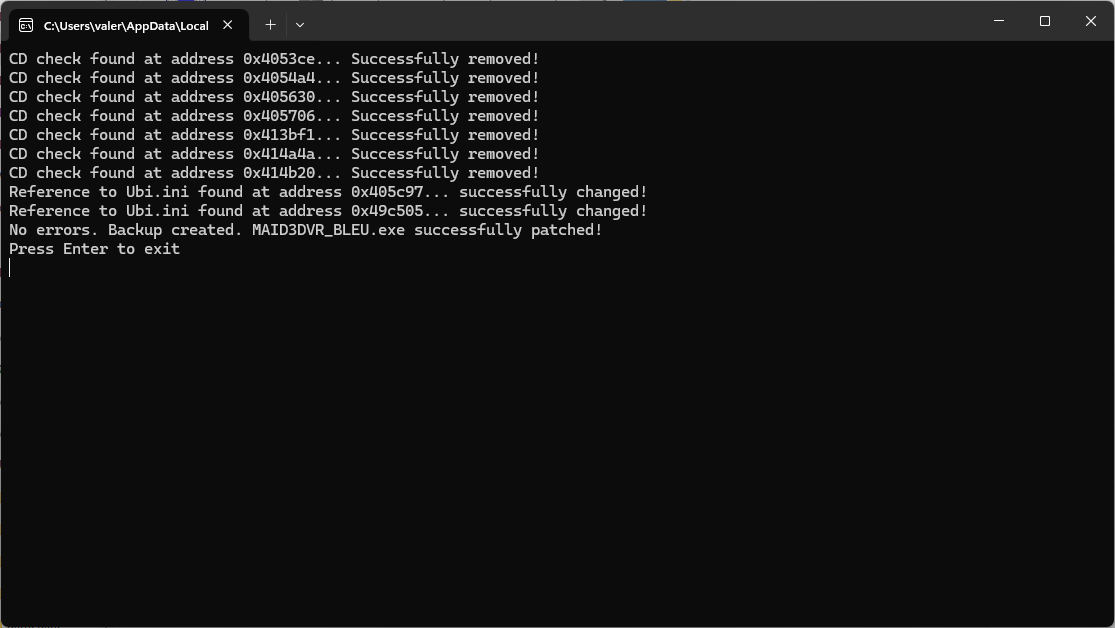Maximize the terminal window

(1045, 21)
